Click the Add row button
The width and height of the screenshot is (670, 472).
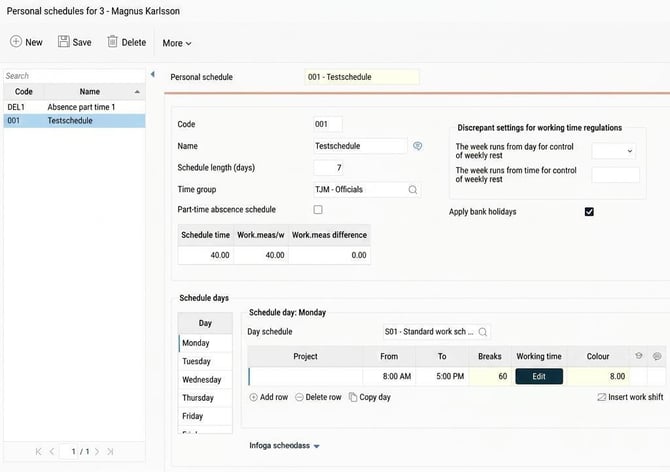tap(269, 397)
